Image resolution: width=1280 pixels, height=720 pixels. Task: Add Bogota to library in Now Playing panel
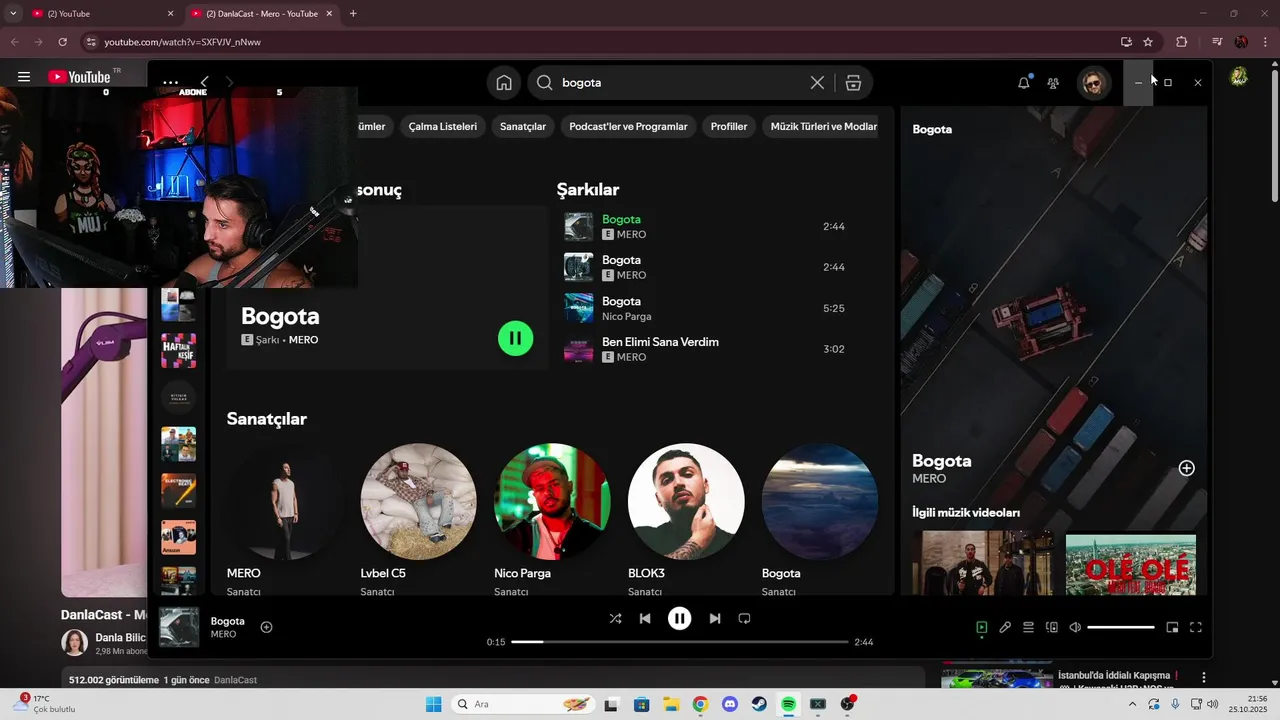1186,468
